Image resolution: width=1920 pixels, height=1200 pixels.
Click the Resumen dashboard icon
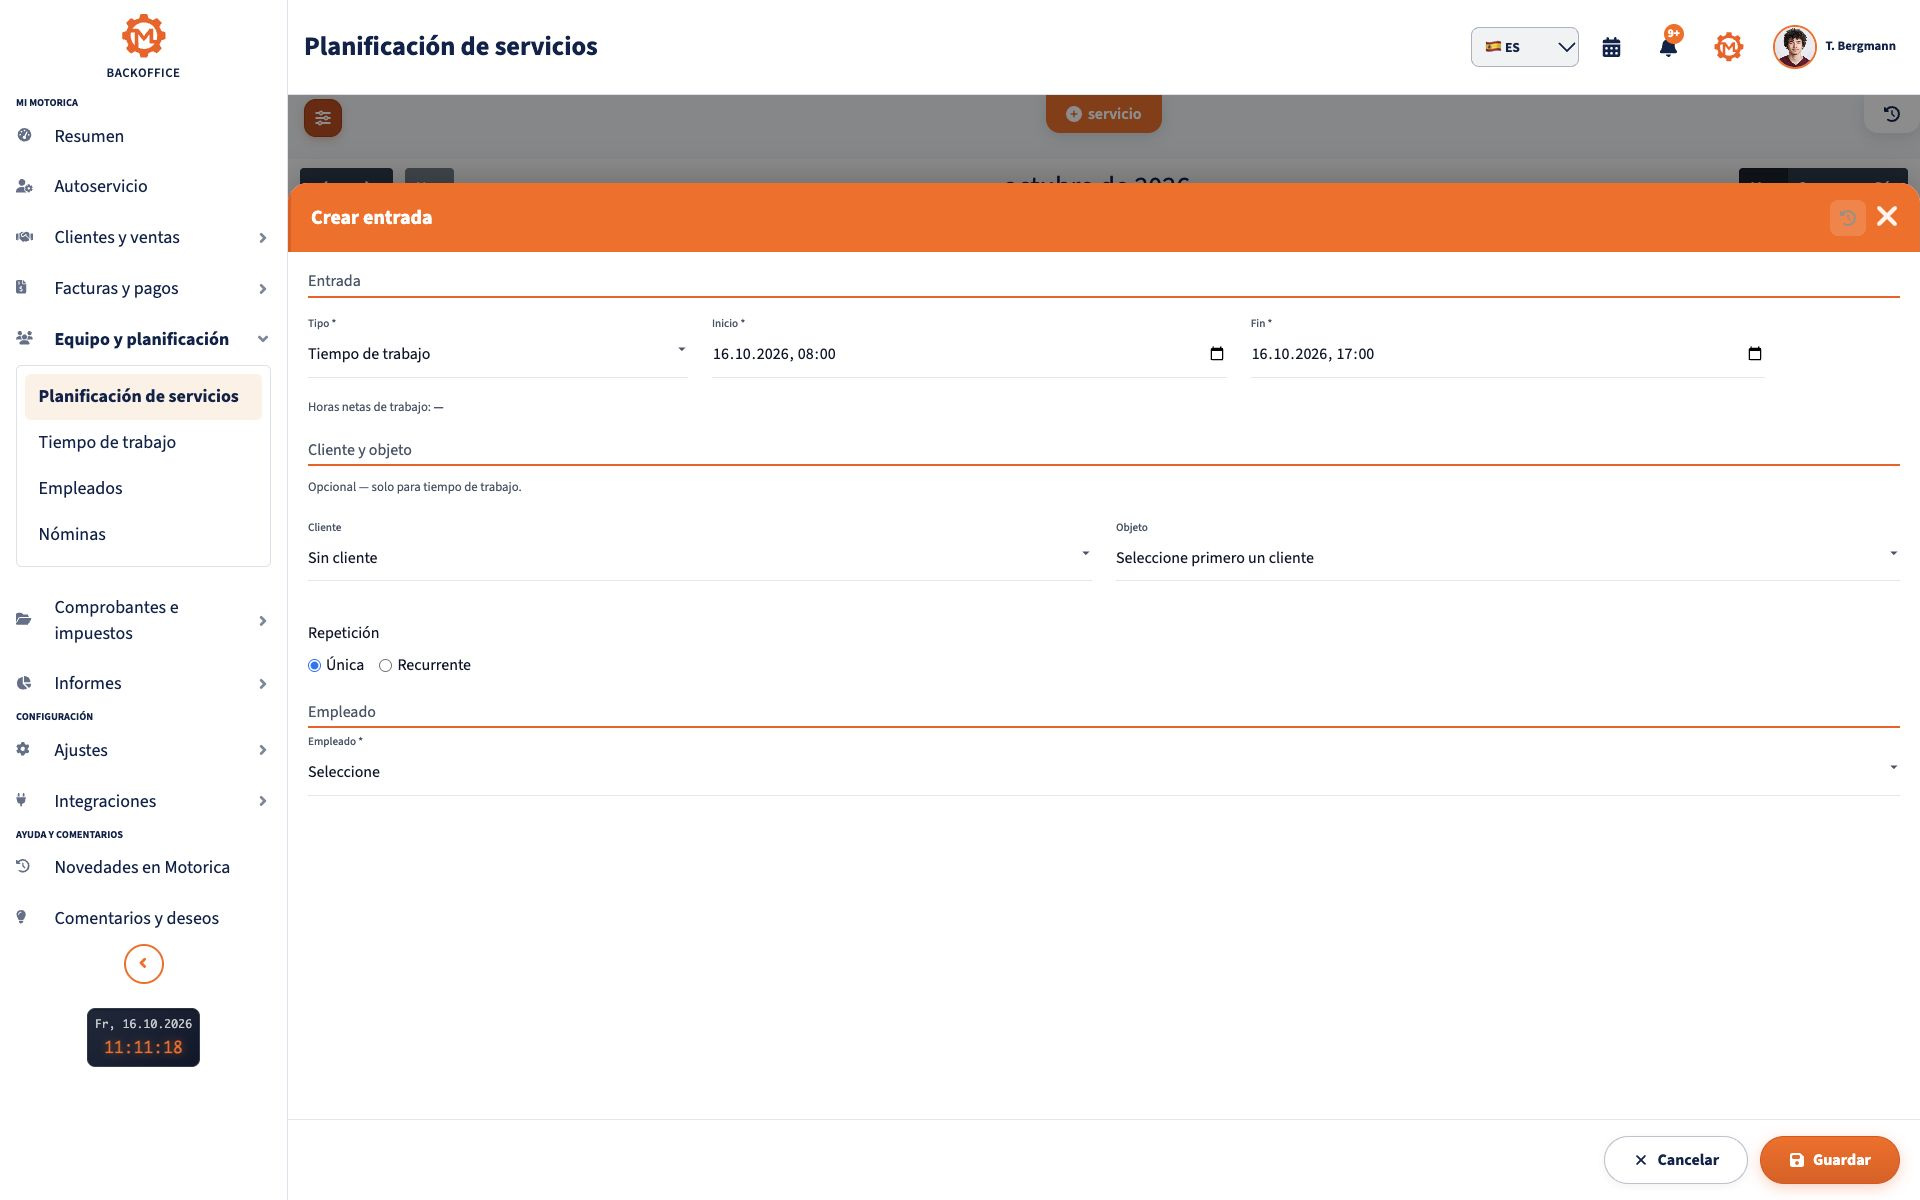(25, 135)
